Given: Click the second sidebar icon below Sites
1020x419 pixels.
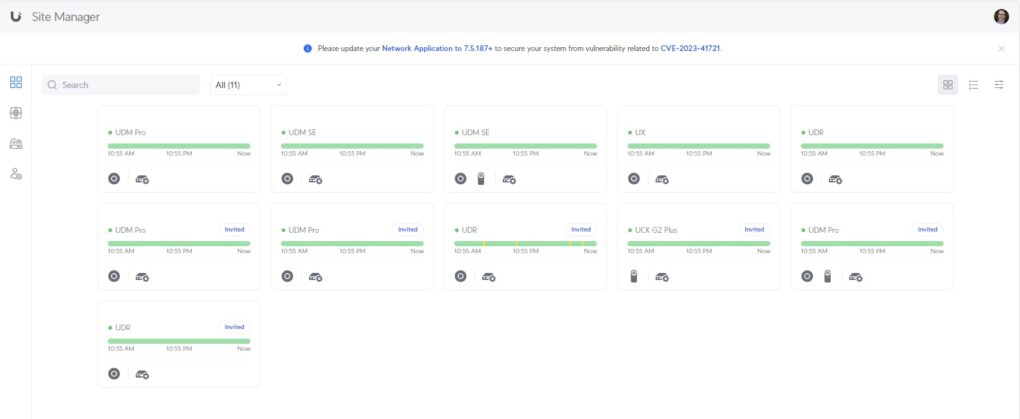Looking at the screenshot, I should point(16,113).
